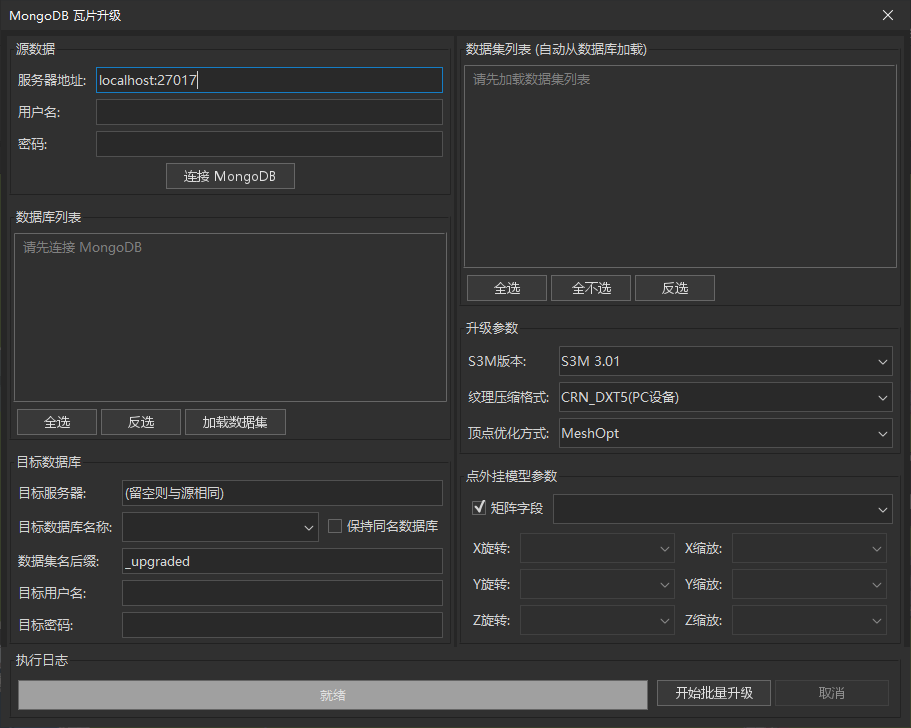Click 全选 under the database list

point(57,422)
